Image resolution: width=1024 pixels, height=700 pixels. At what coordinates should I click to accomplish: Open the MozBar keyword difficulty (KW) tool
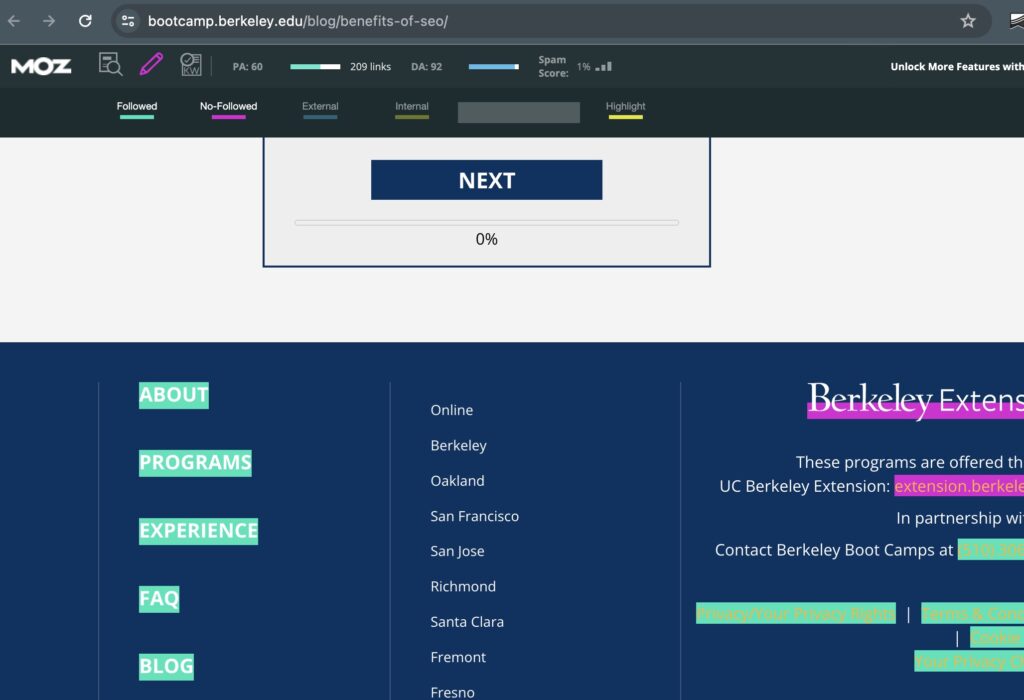click(191, 64)
